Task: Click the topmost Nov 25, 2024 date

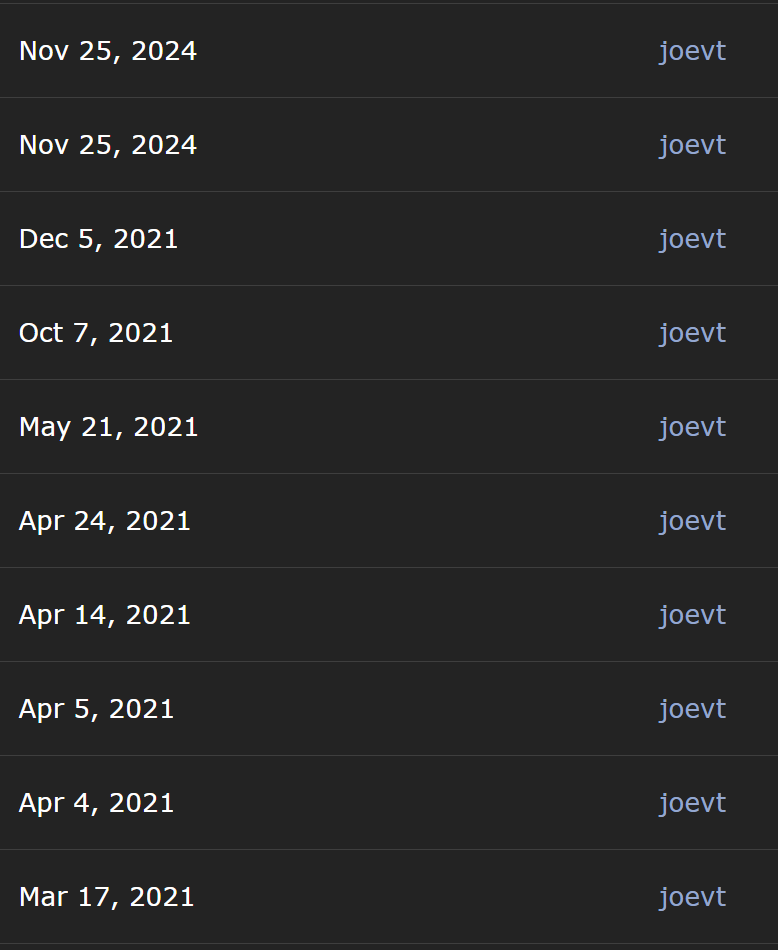Action: 108,51
